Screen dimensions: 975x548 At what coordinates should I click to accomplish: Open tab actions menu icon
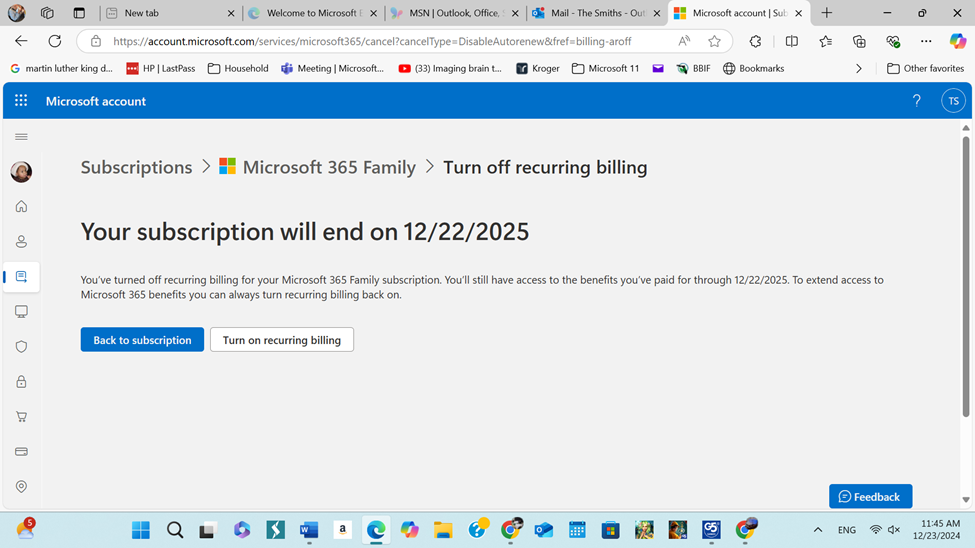(x=47, y=12)
